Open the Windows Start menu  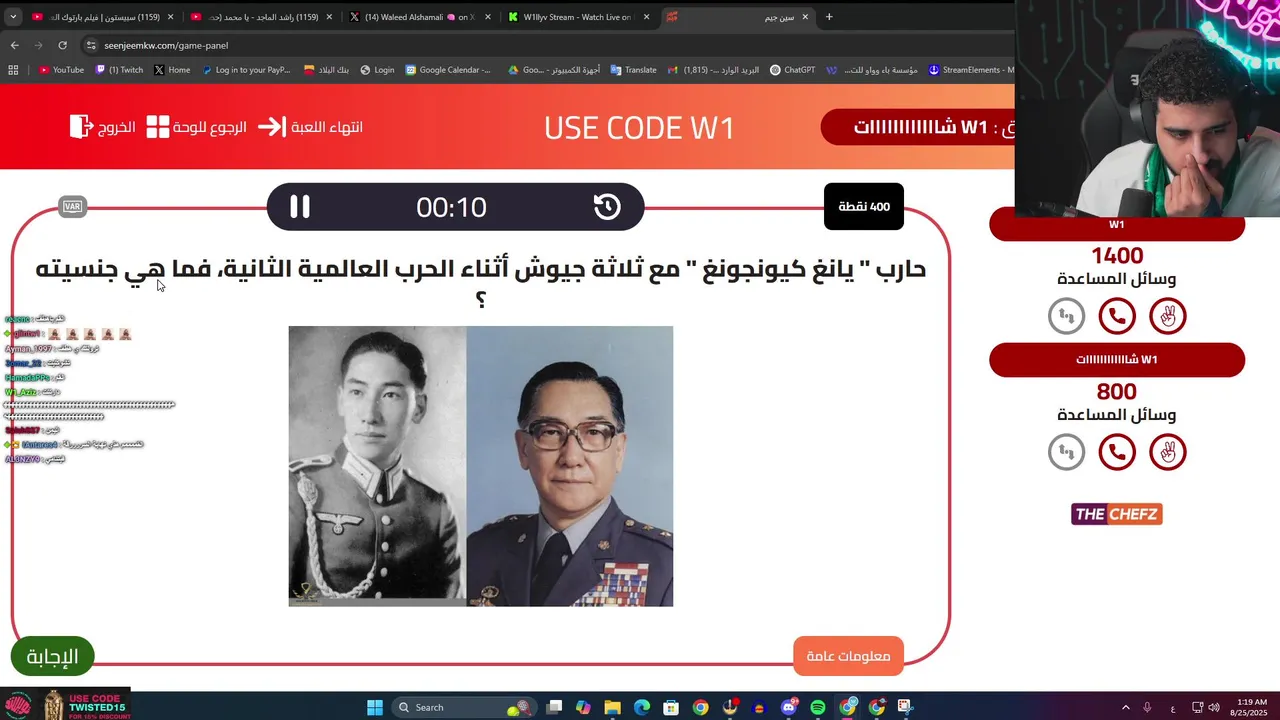pos(375,707)
